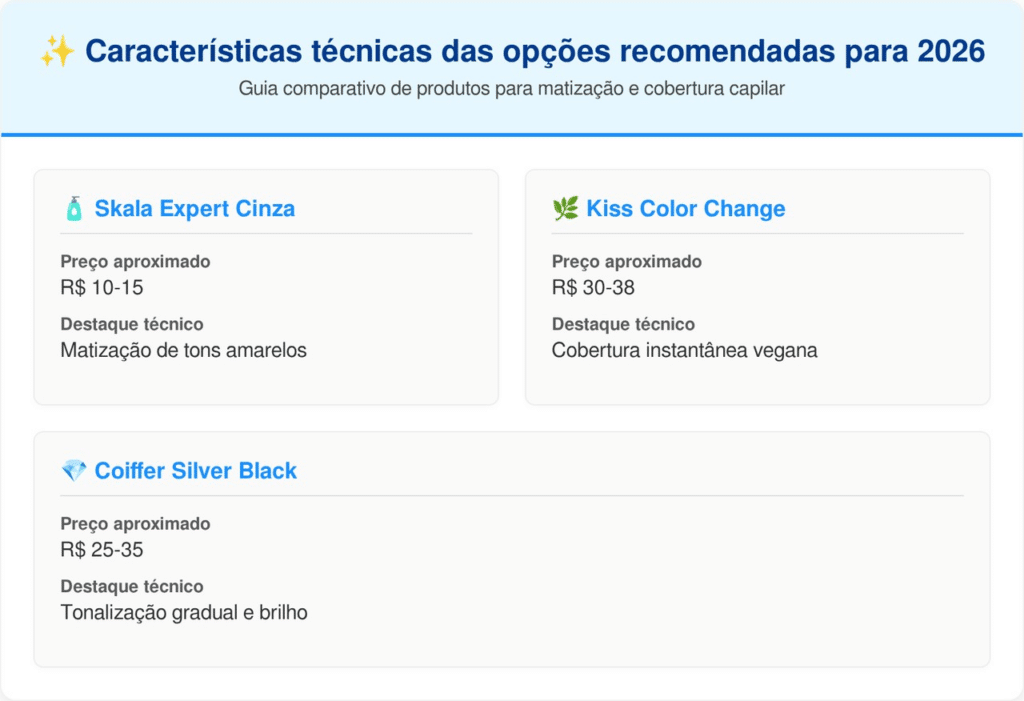Click the lotion bottle icon beside Skala
The image size is (1024, 701).
[74, 208]
